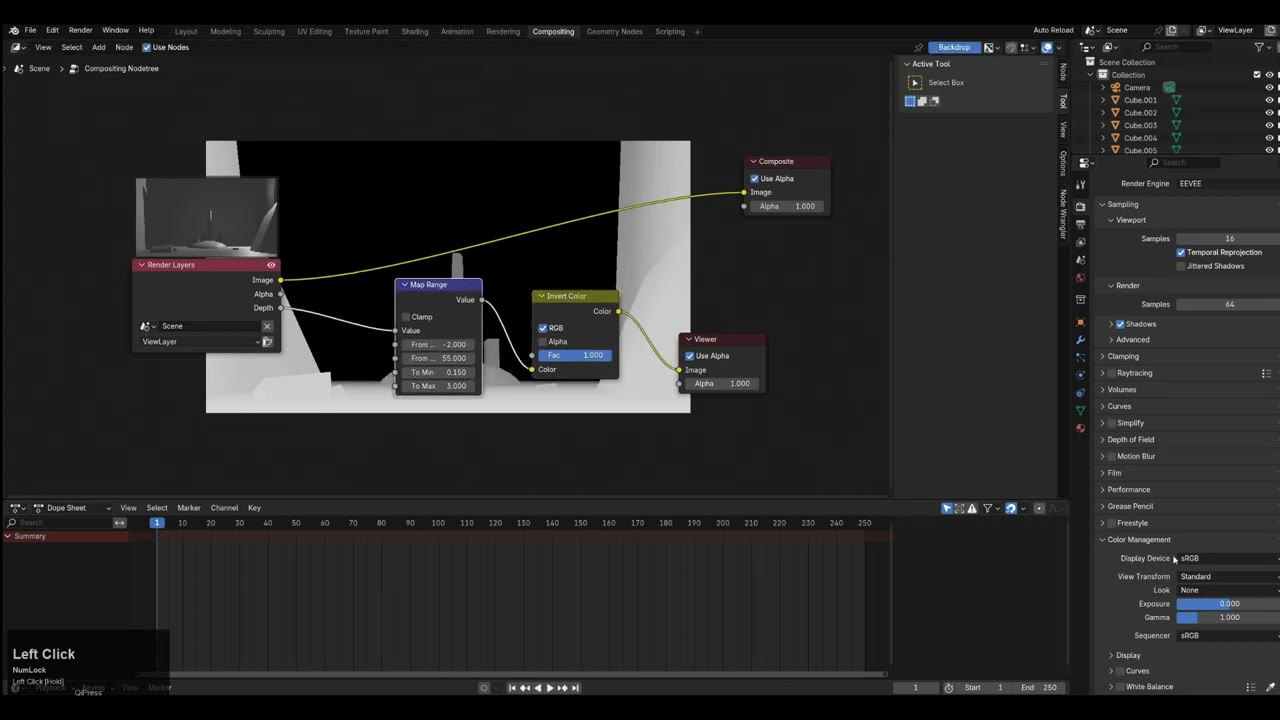The image size is (1280, 720).
Task: Open the Object Data green triangle tab
Action: (x=1080, y=410)
